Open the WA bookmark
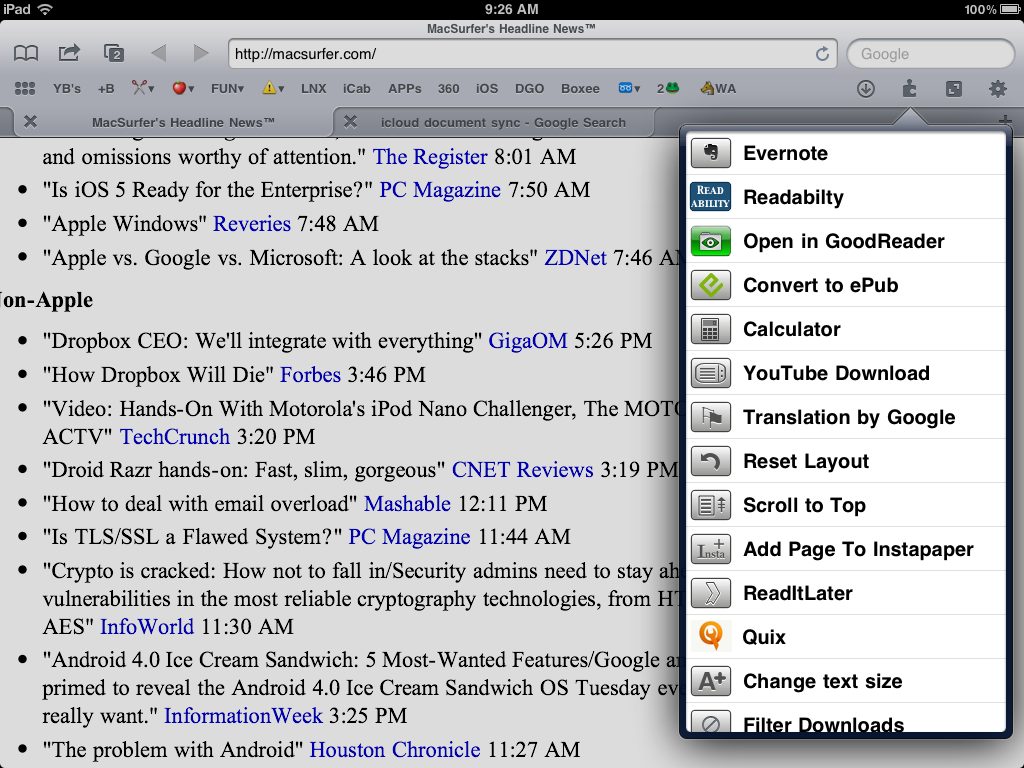The width and height of the screenshot is (1024, 768). click(x=718, y=88)
